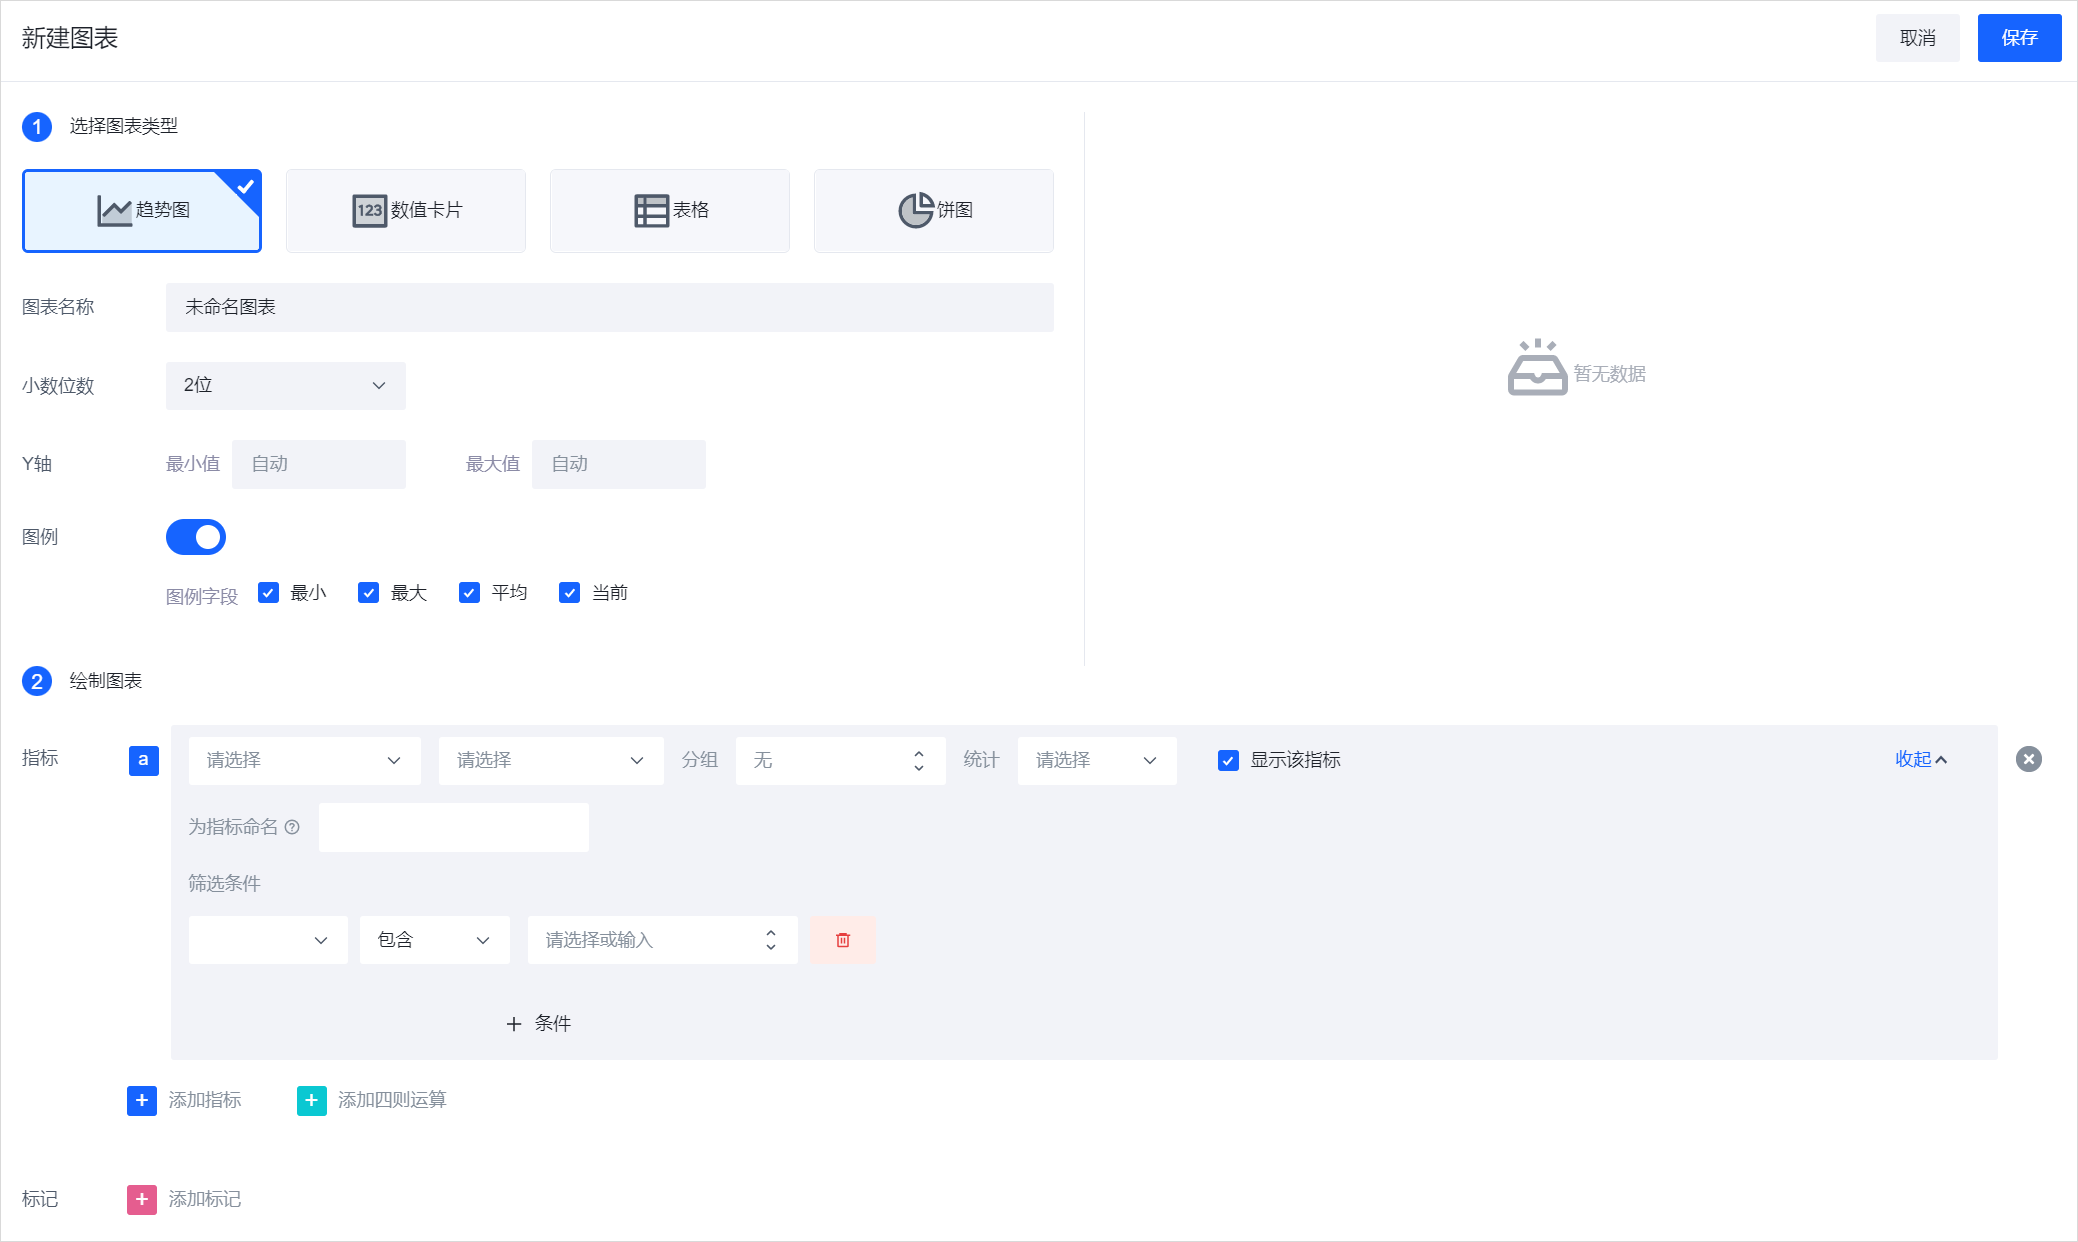Click the pie chart icon
2078x1242 pixels.
pos(916,211)
